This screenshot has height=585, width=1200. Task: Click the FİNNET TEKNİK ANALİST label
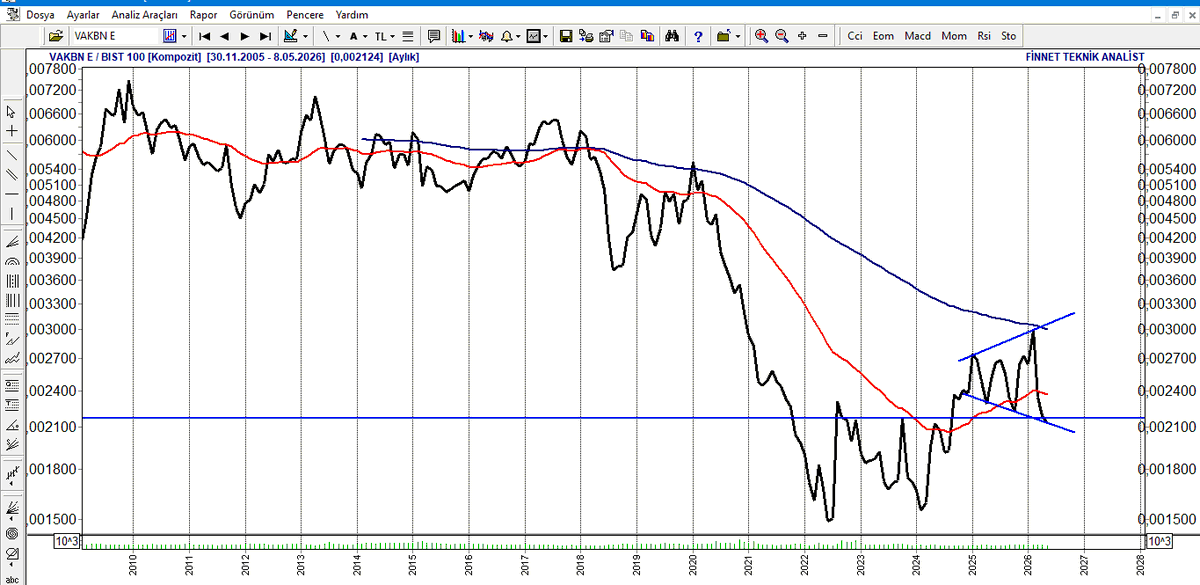click(x=1086, y=57)
